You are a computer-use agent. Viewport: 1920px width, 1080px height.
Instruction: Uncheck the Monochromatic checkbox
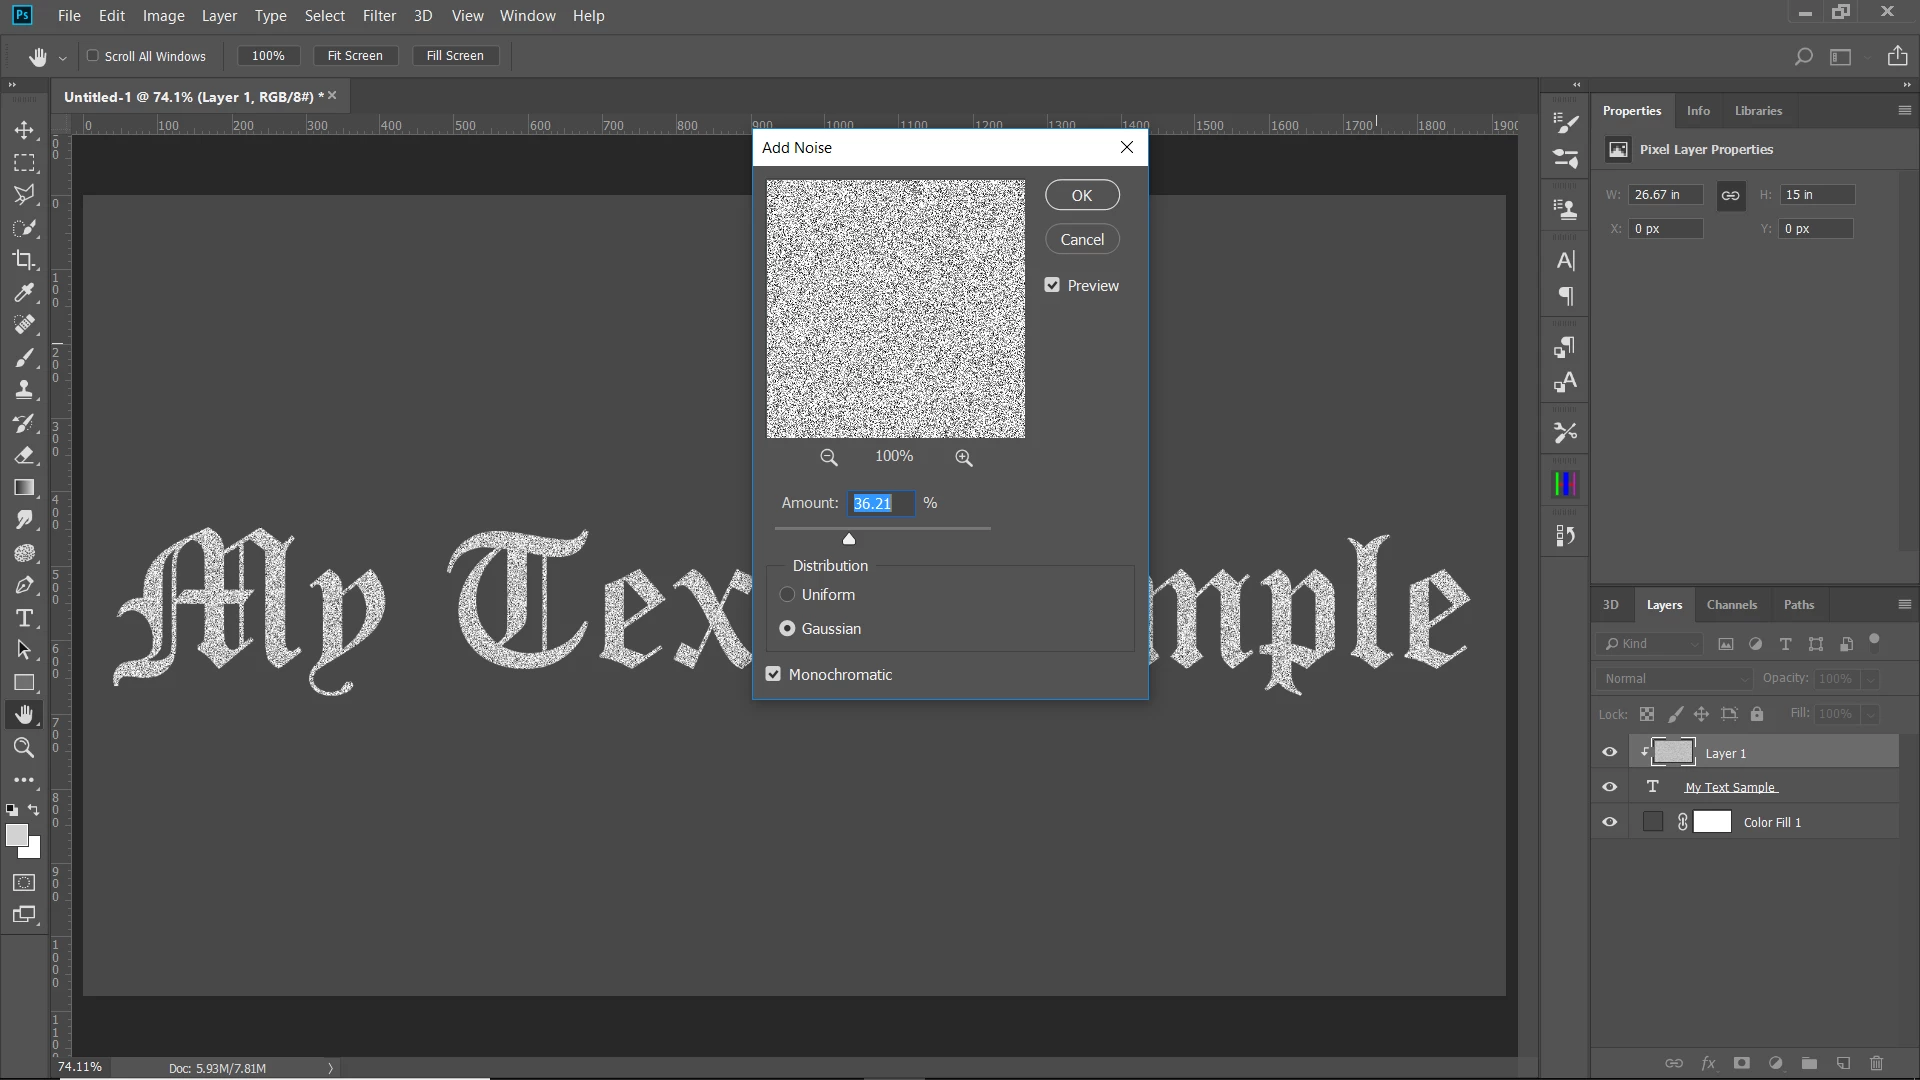[x=773, y=674]
